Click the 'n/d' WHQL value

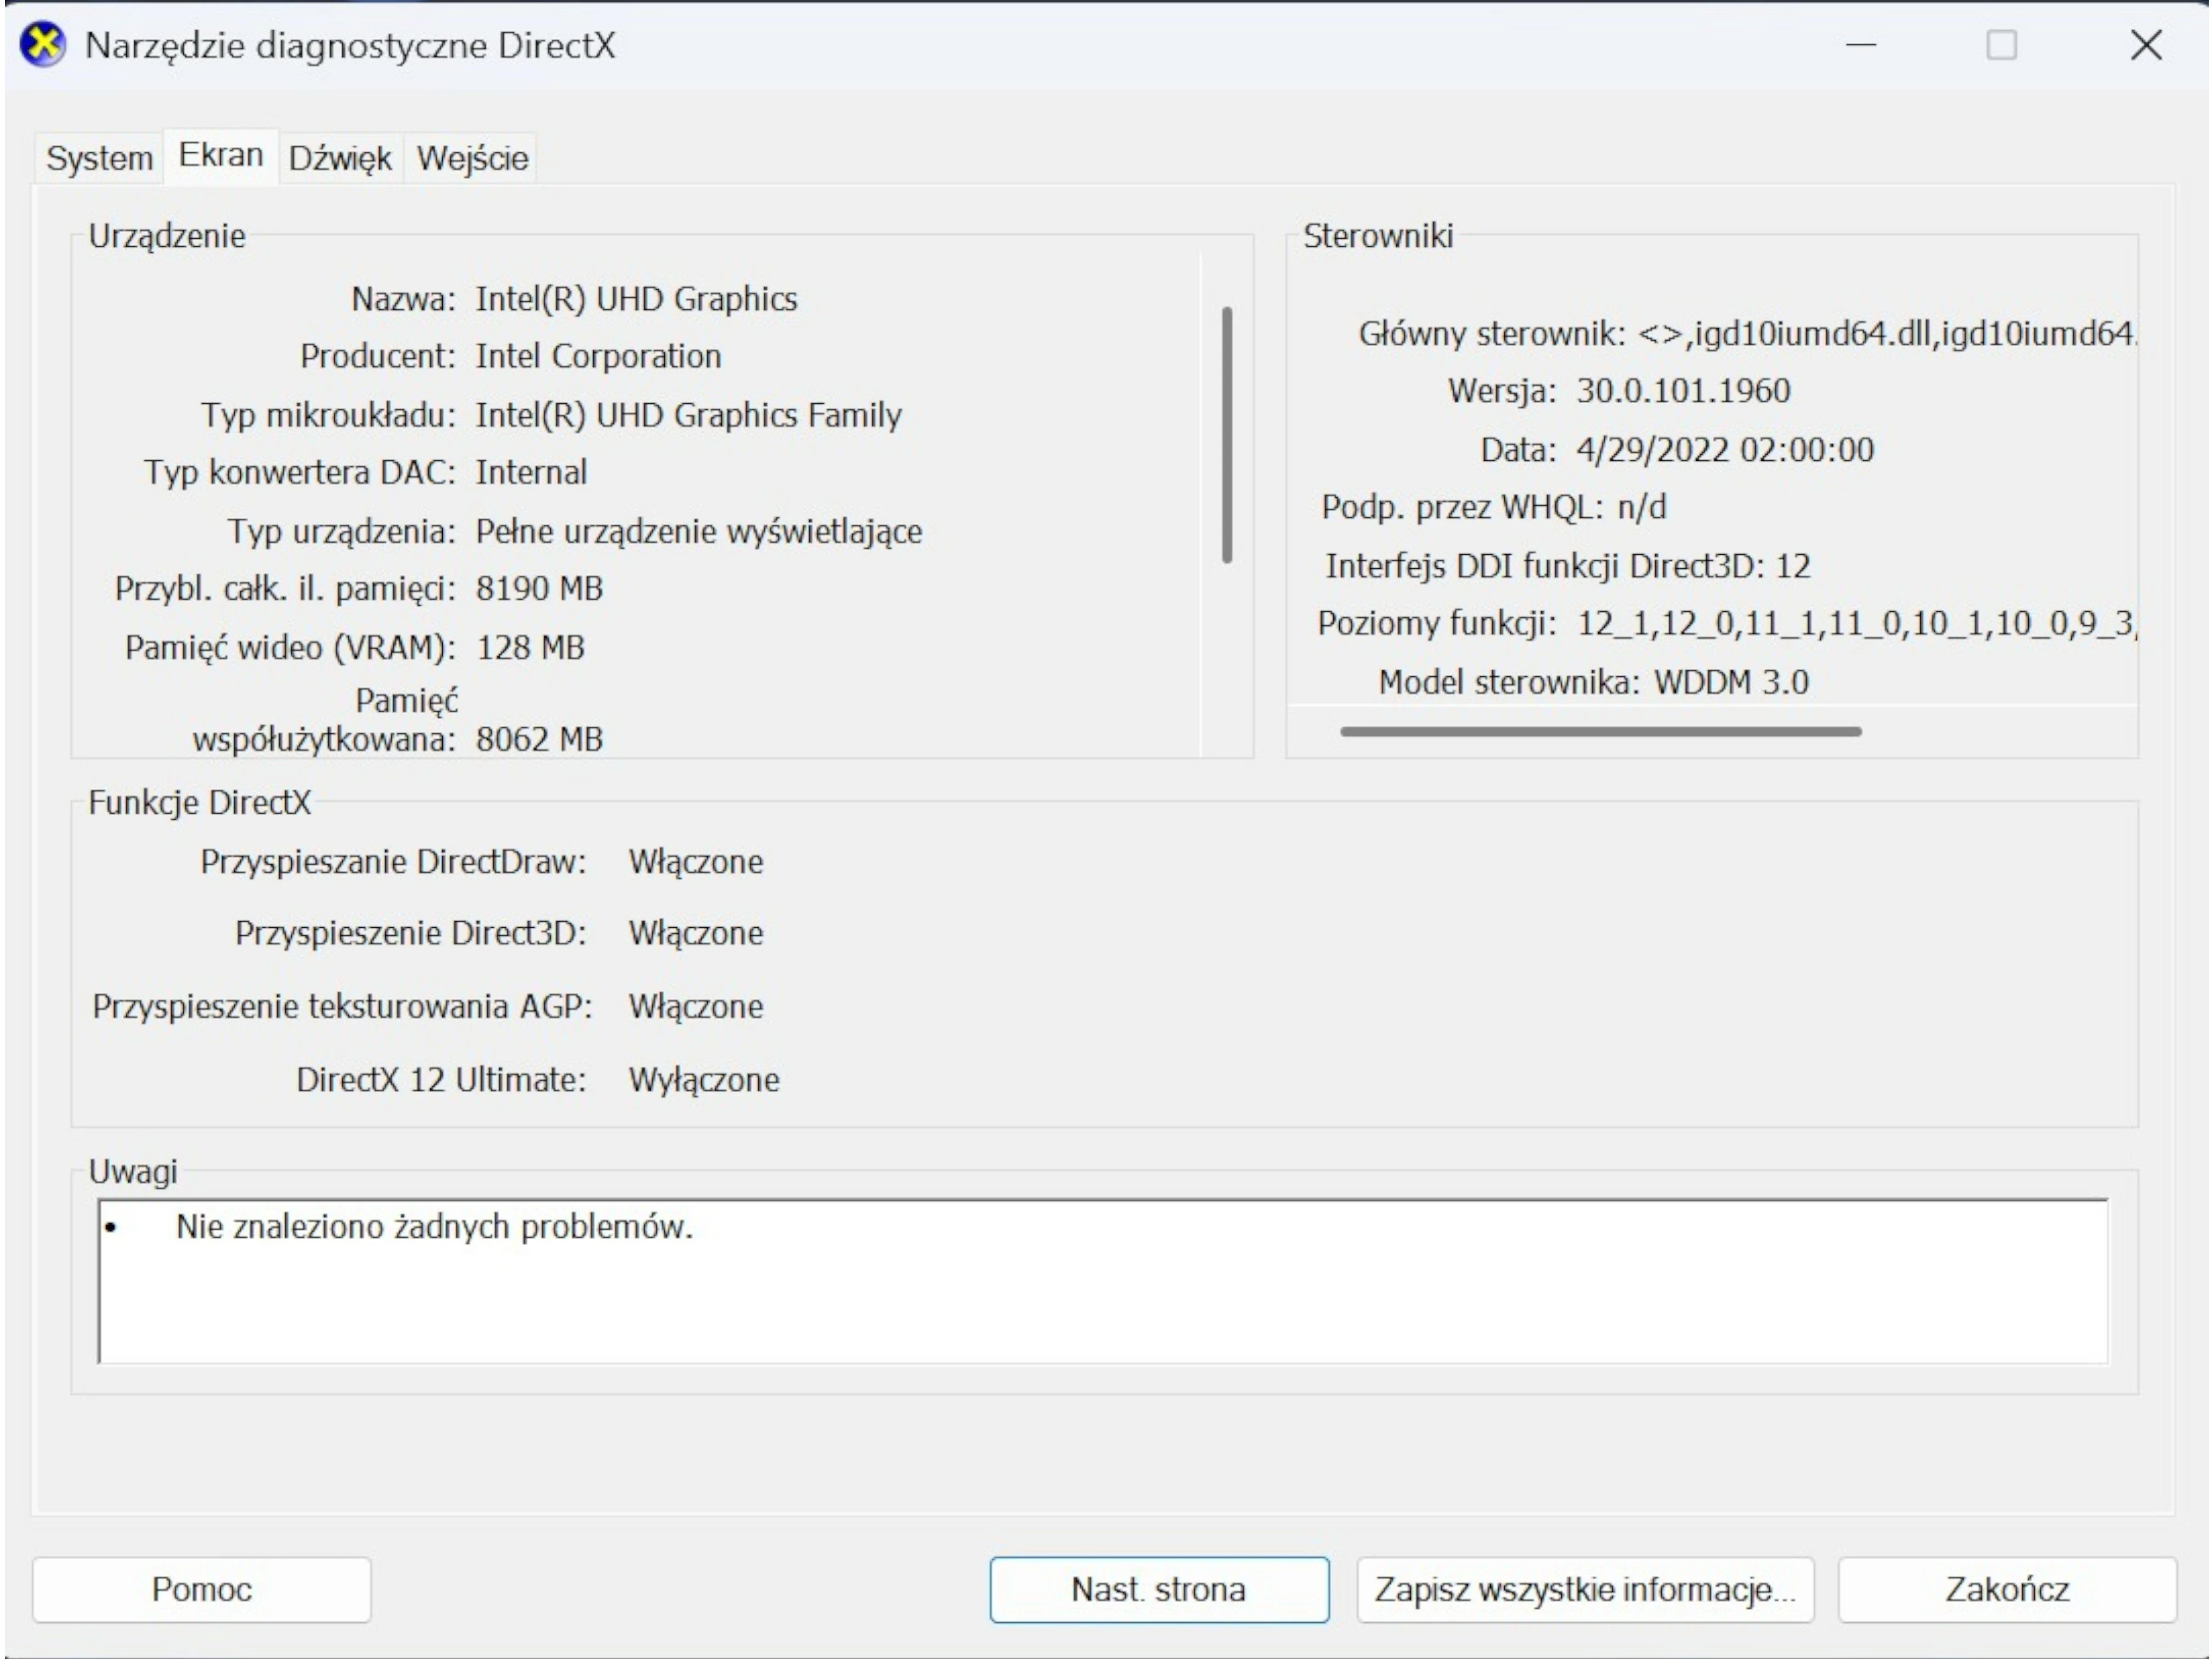(x=1642, y=507)
